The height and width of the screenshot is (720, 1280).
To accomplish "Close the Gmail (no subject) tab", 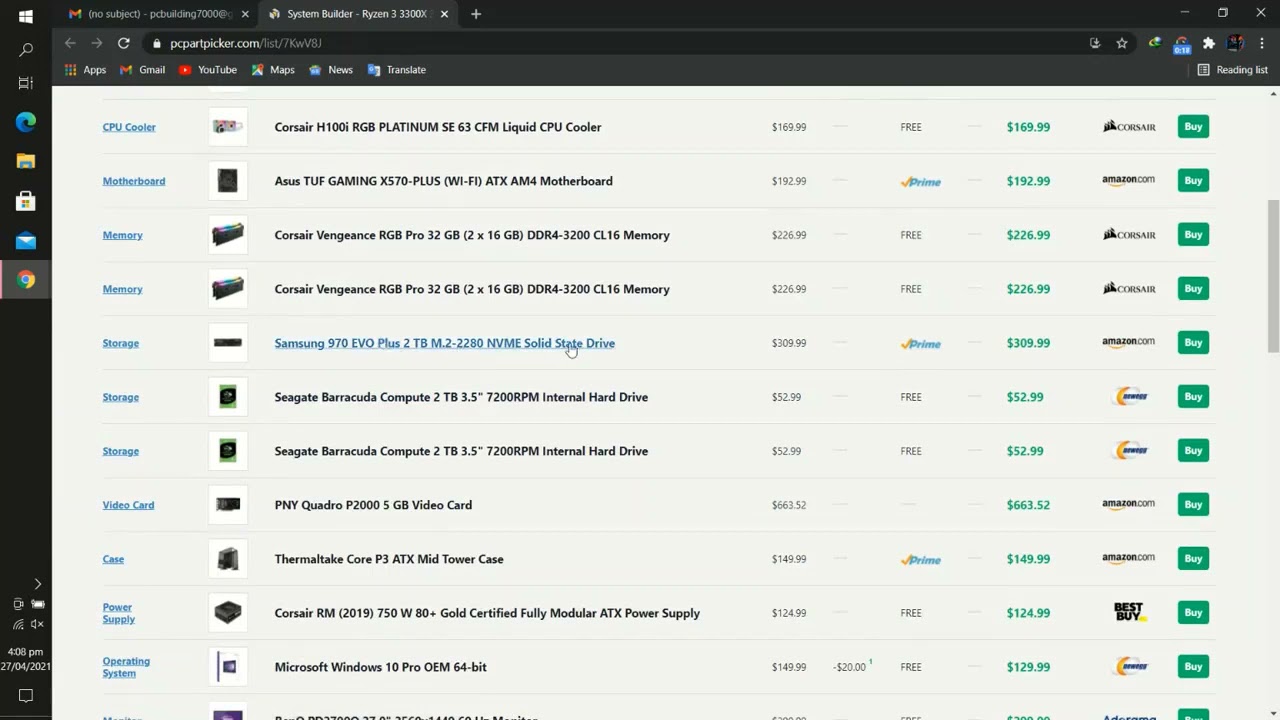I will point(245,14).
